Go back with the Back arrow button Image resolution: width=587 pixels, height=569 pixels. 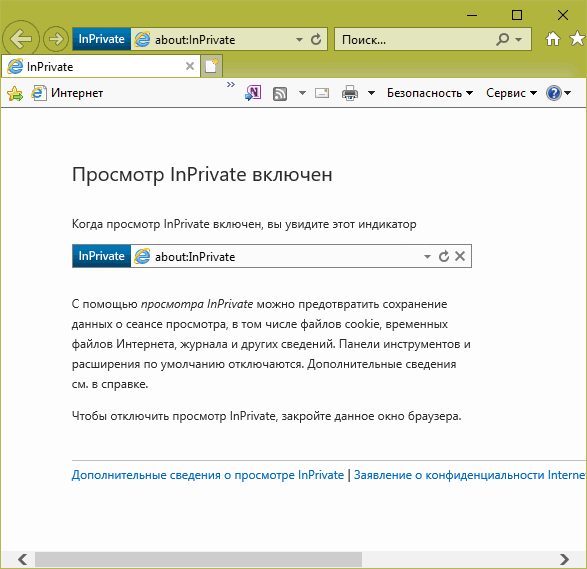pyautogui.click(x=21, y=39)
